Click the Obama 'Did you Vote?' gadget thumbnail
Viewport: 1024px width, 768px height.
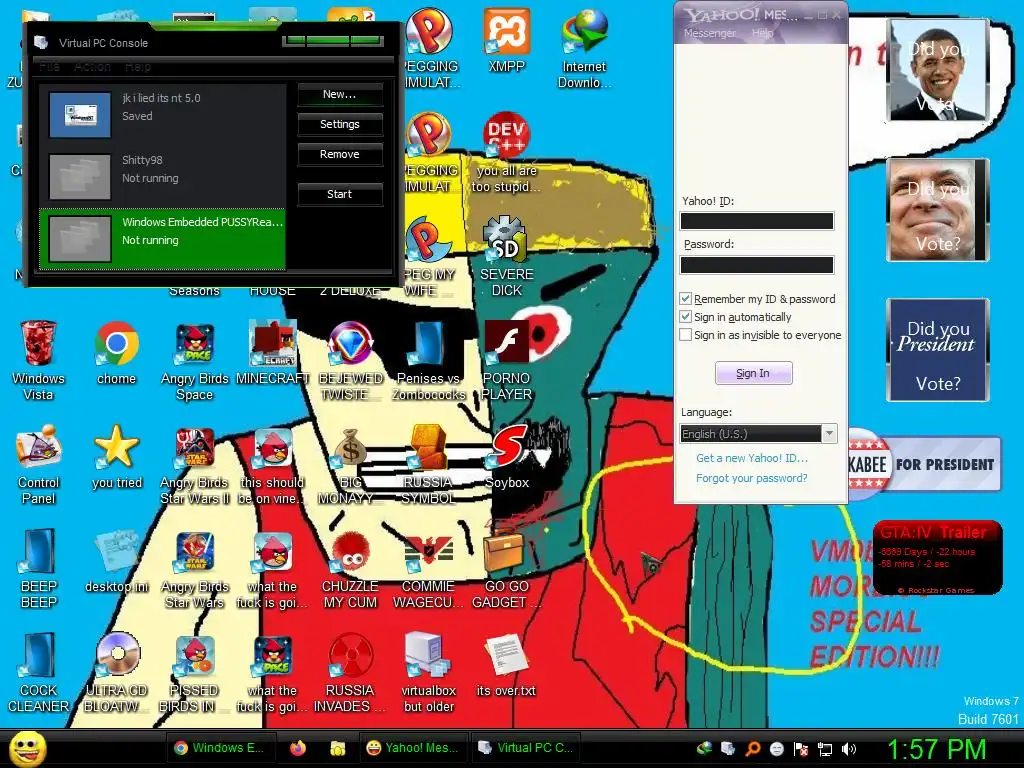[938, 70]
